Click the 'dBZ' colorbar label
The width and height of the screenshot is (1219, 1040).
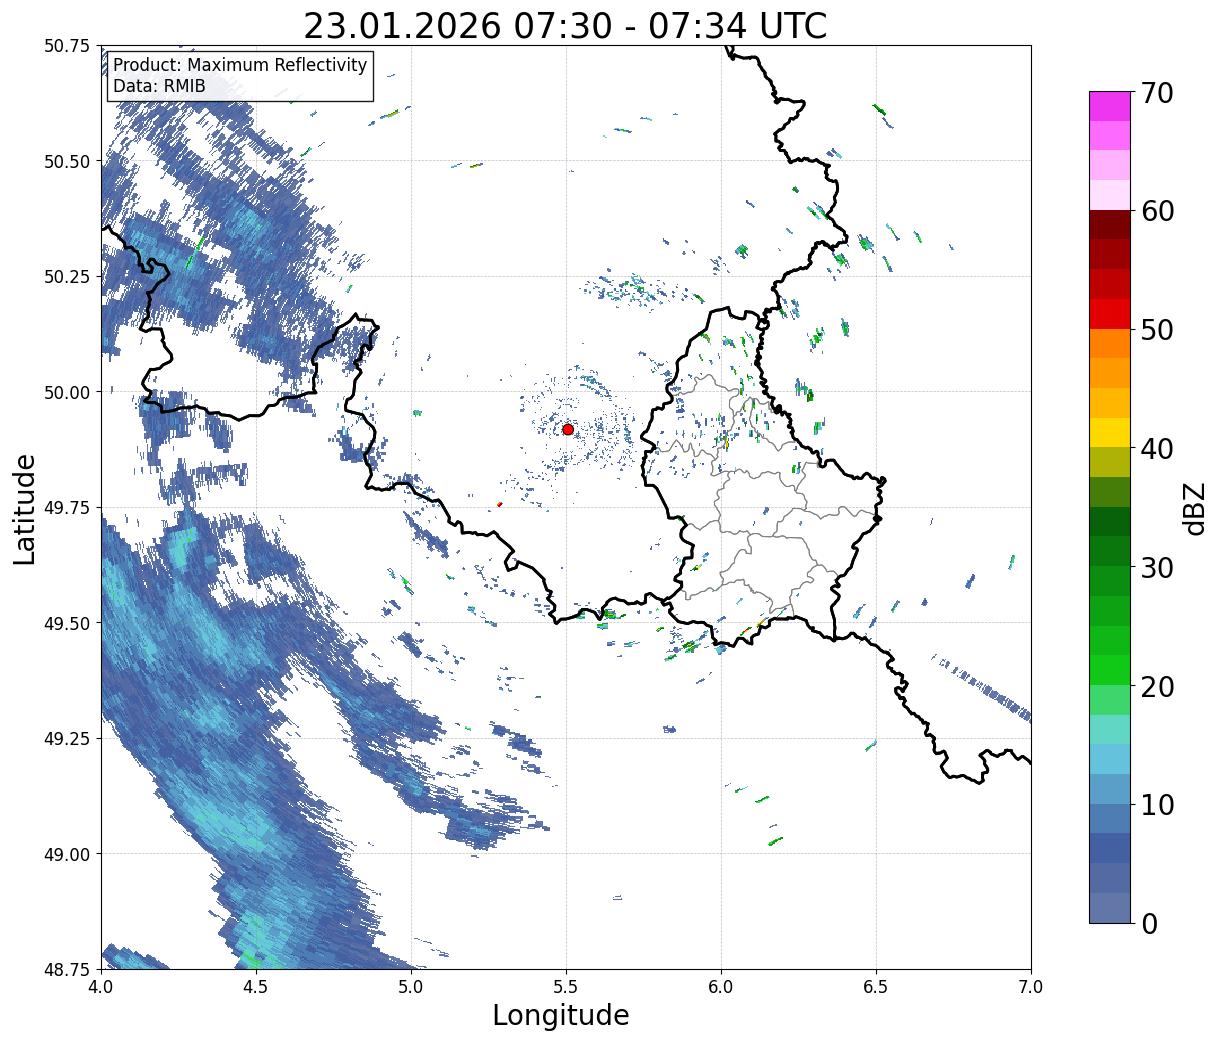1194,507
